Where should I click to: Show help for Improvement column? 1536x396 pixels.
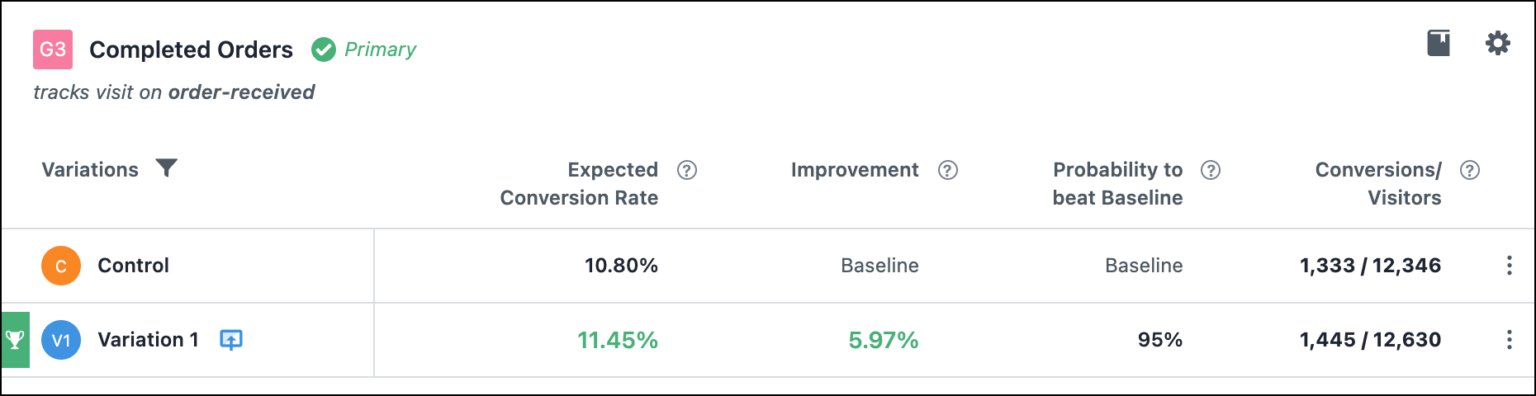click(x=948, y=170)
